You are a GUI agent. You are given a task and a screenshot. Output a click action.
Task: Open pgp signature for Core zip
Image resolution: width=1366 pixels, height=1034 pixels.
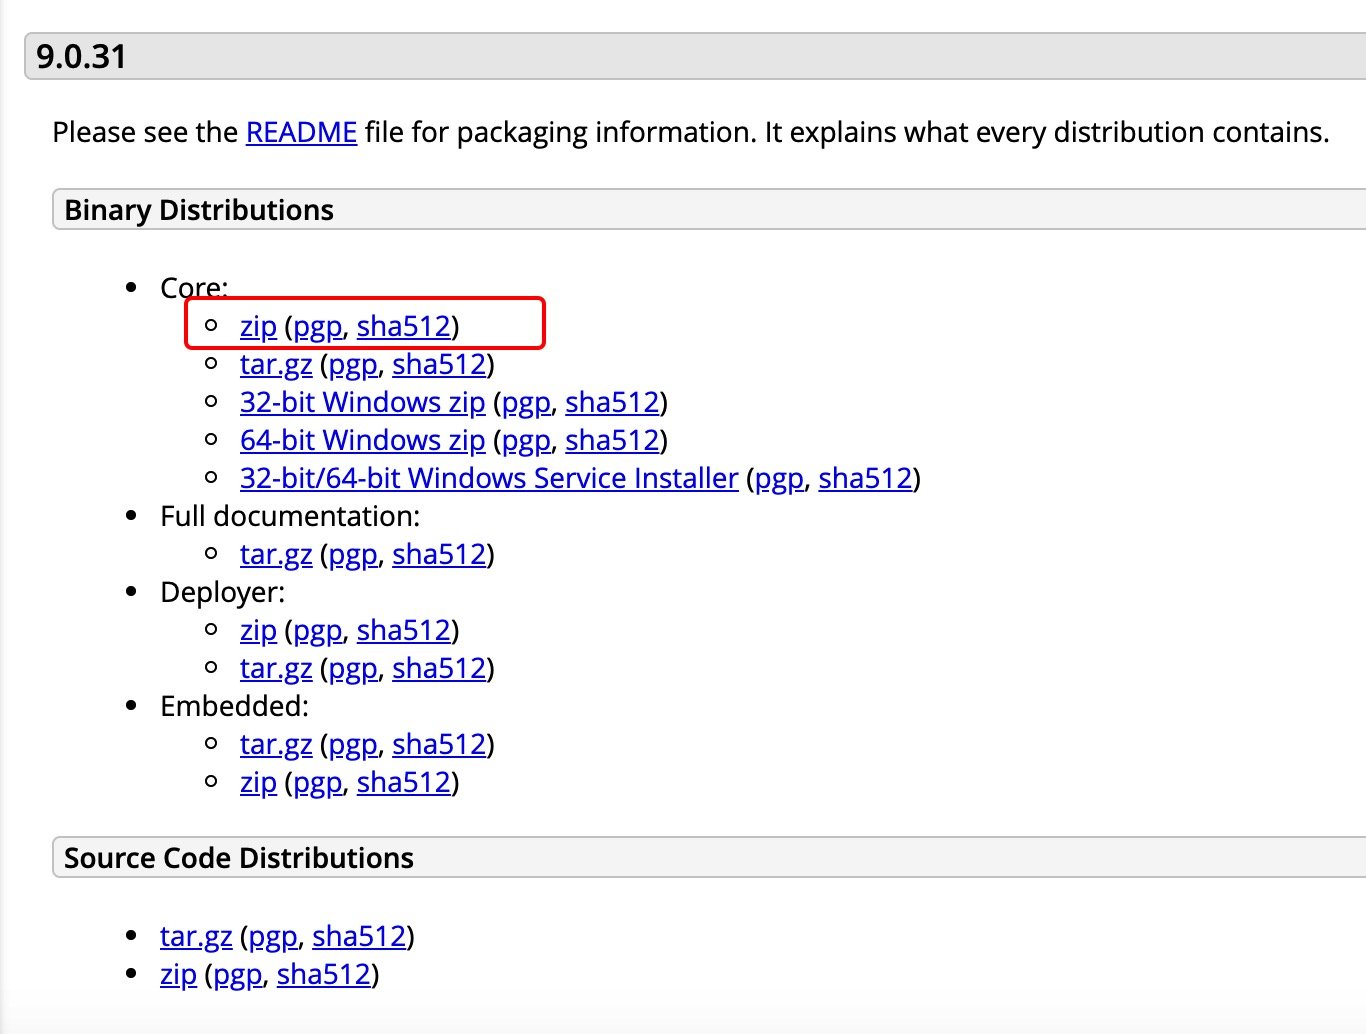pos(318,326)
